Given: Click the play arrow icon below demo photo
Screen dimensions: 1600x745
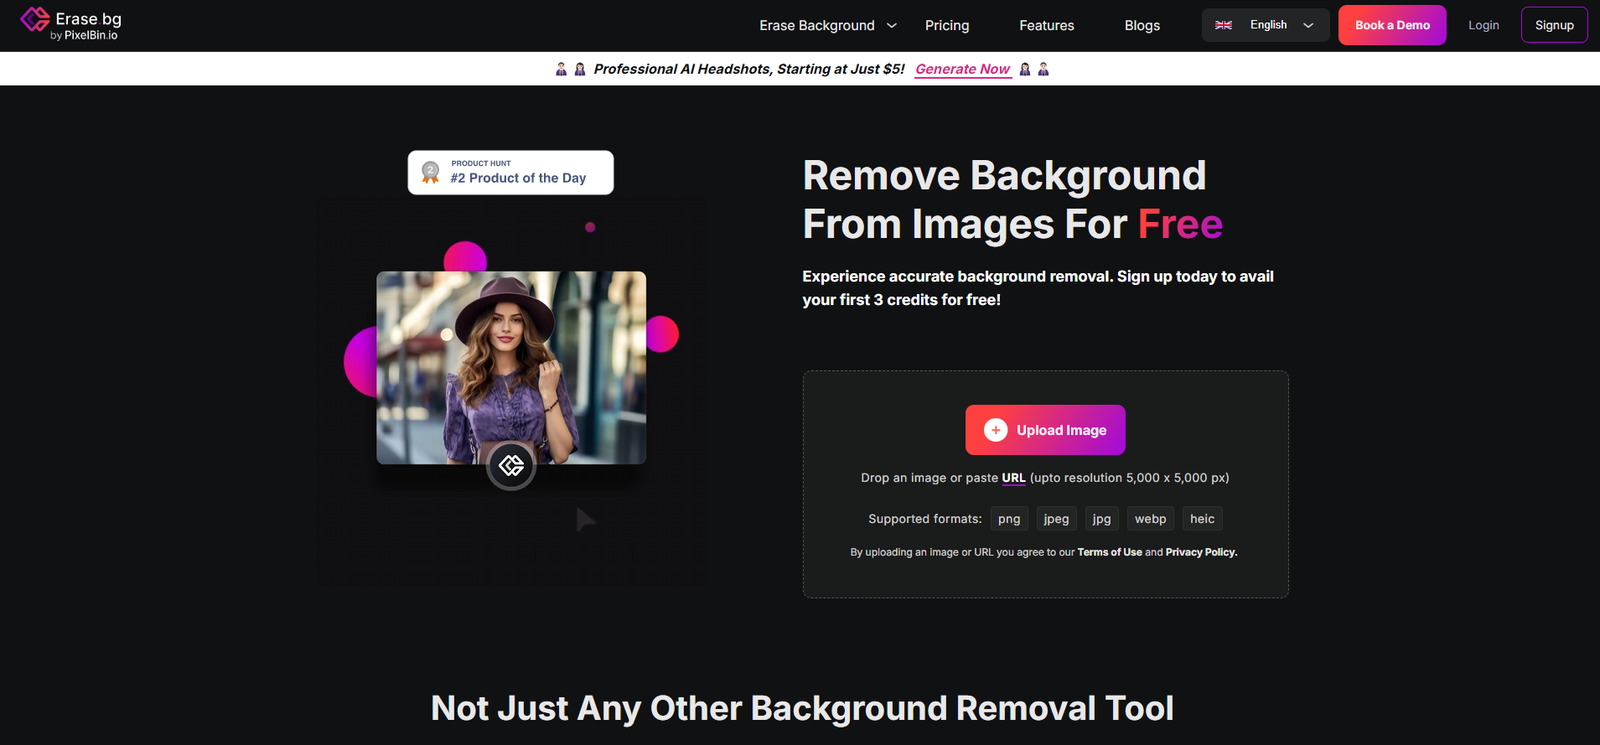Looking at the screenshot, I should 586,519.
